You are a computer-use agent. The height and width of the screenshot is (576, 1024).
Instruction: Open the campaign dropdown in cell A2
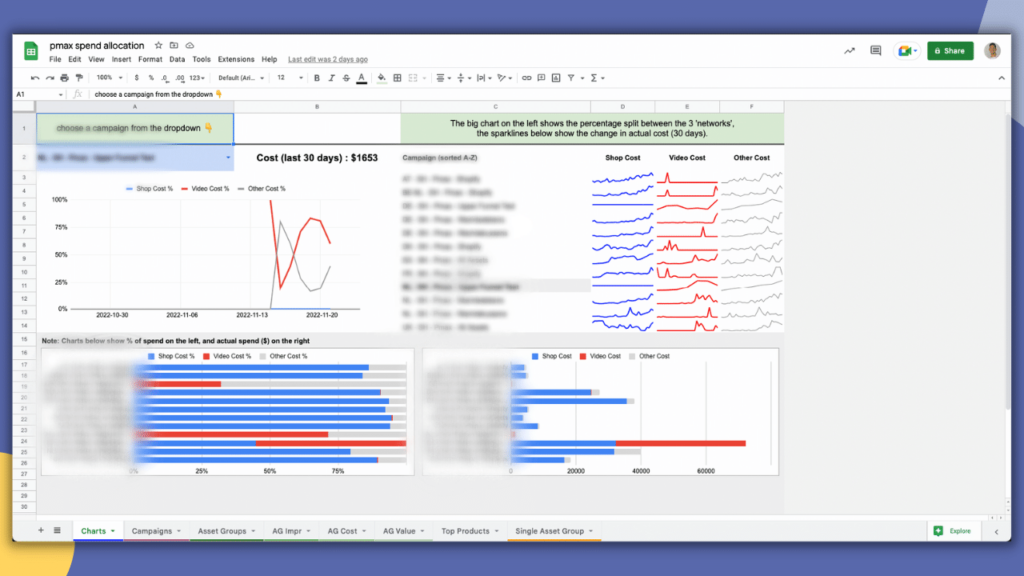[228, 157]
